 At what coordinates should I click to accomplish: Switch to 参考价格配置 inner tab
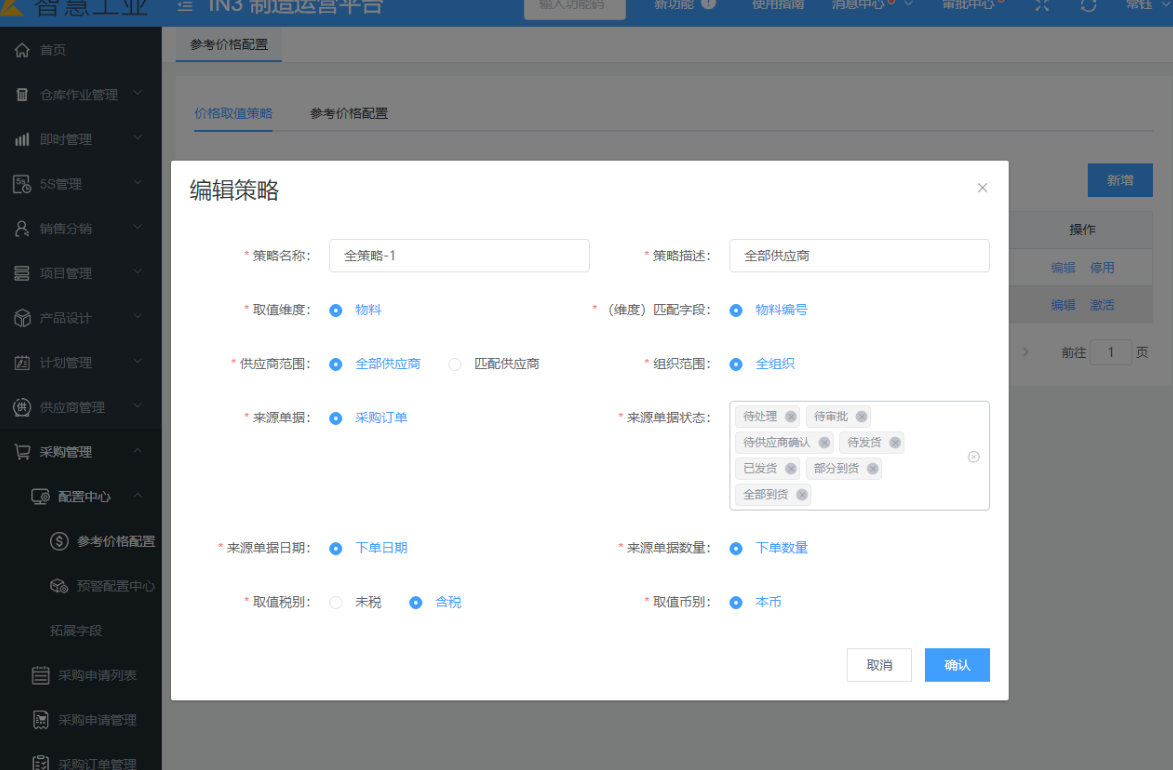349,114
